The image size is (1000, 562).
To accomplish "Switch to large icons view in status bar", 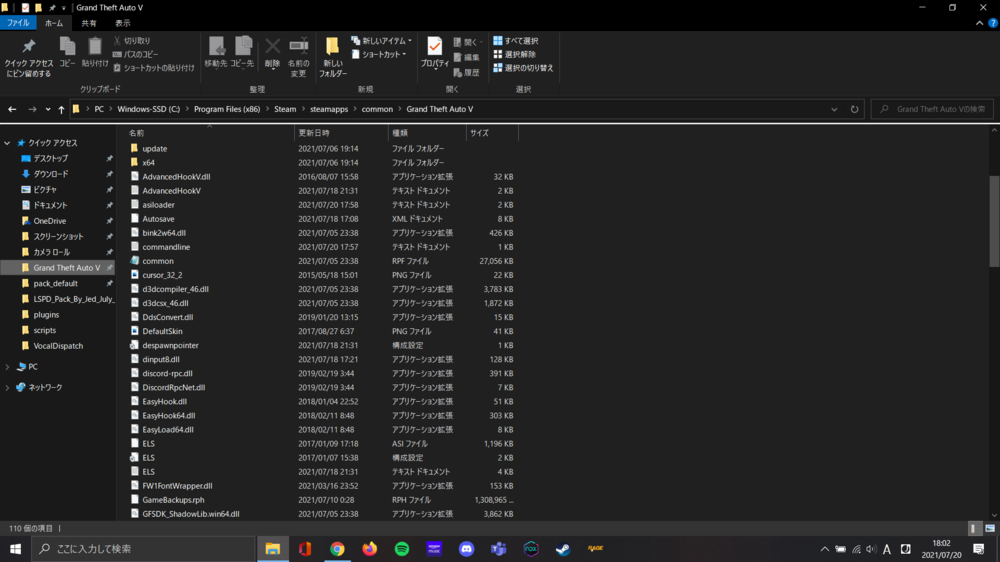I will (x=990, y=528).
